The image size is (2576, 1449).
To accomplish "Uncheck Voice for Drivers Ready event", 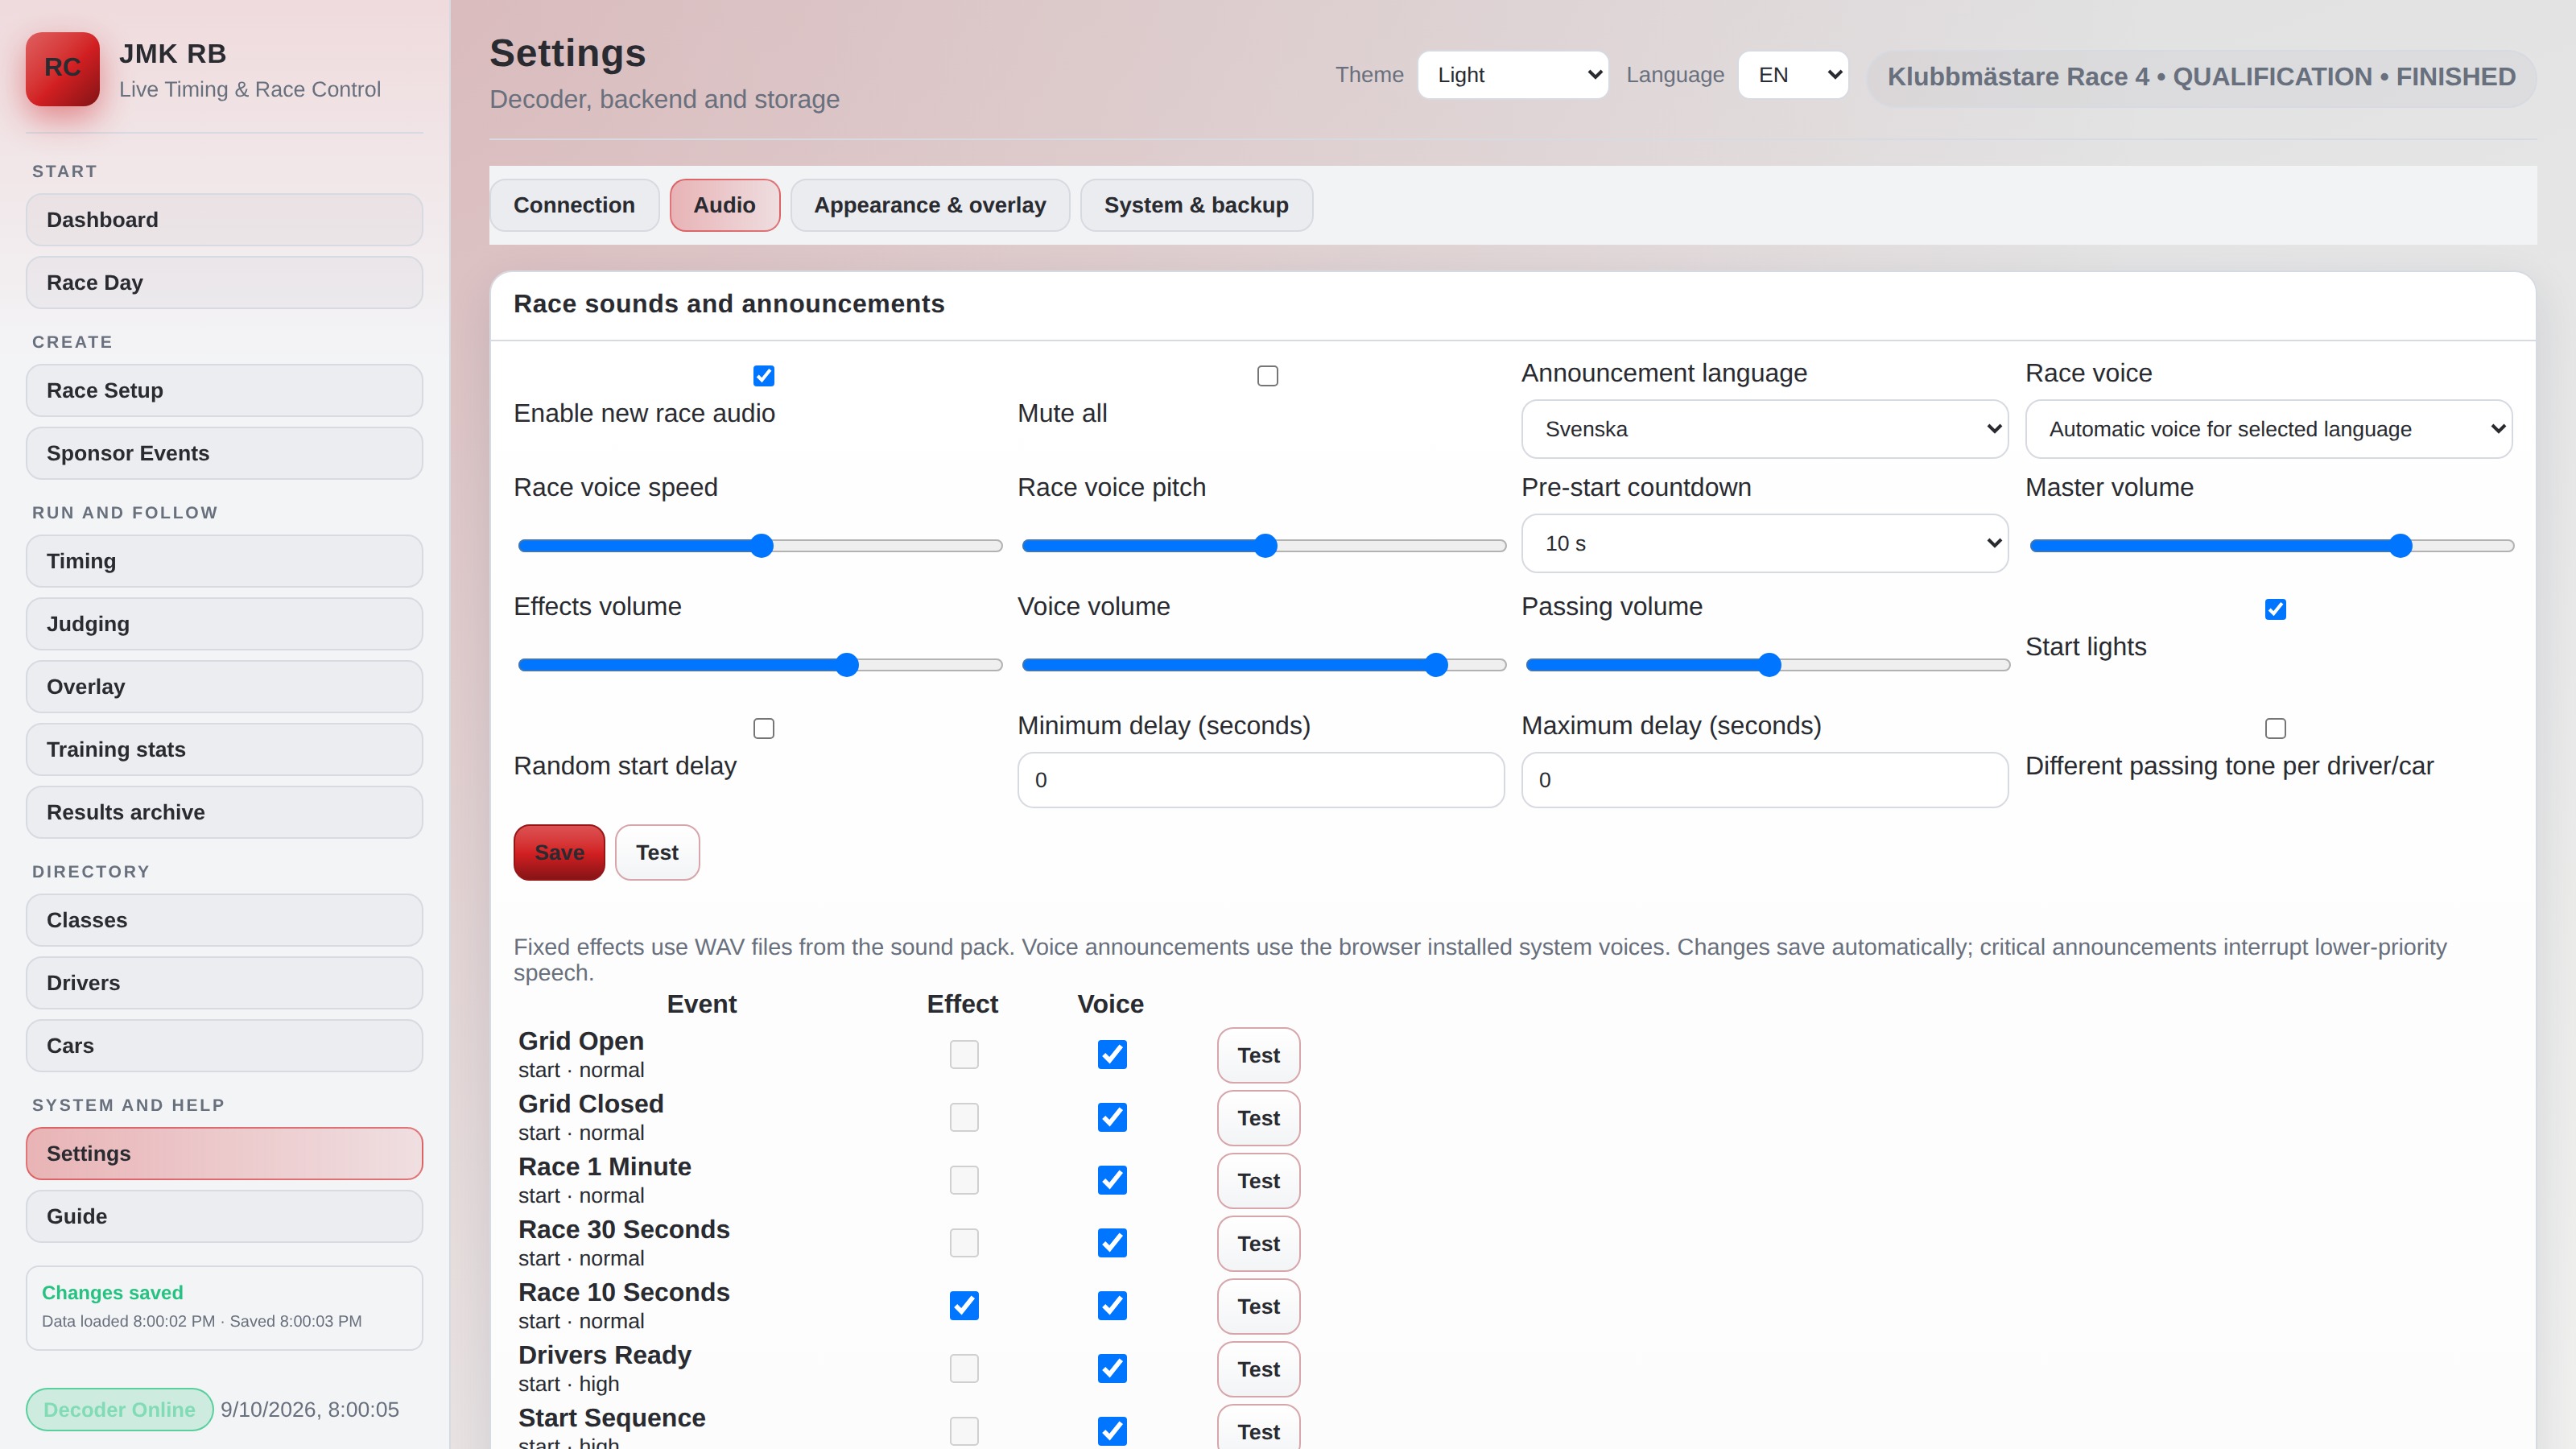I will click(x=1111, y=1368).
